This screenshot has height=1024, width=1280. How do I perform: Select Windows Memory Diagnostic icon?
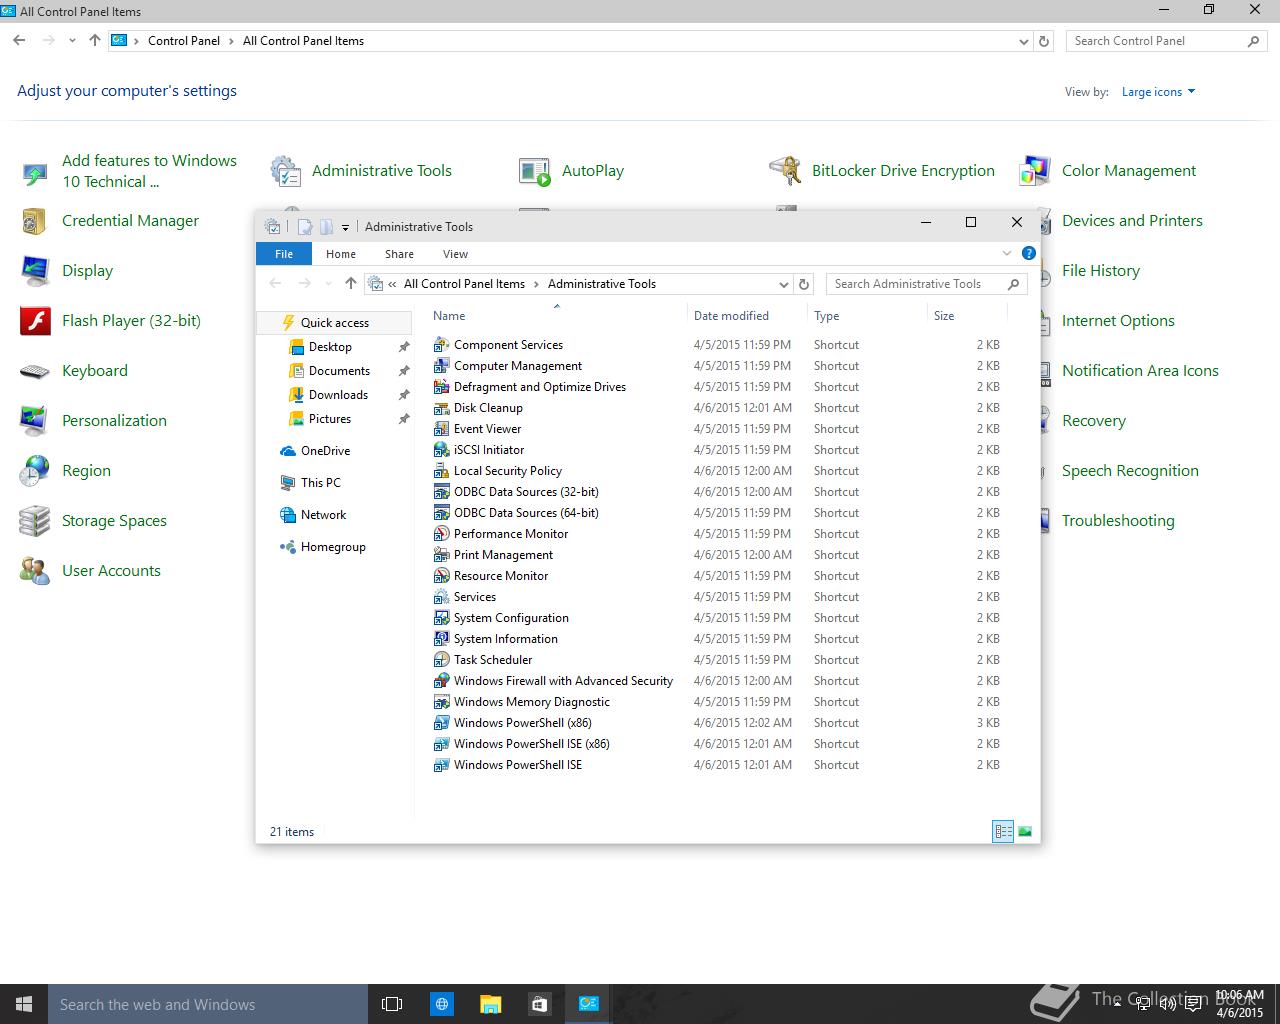click(x=441, y=702)
